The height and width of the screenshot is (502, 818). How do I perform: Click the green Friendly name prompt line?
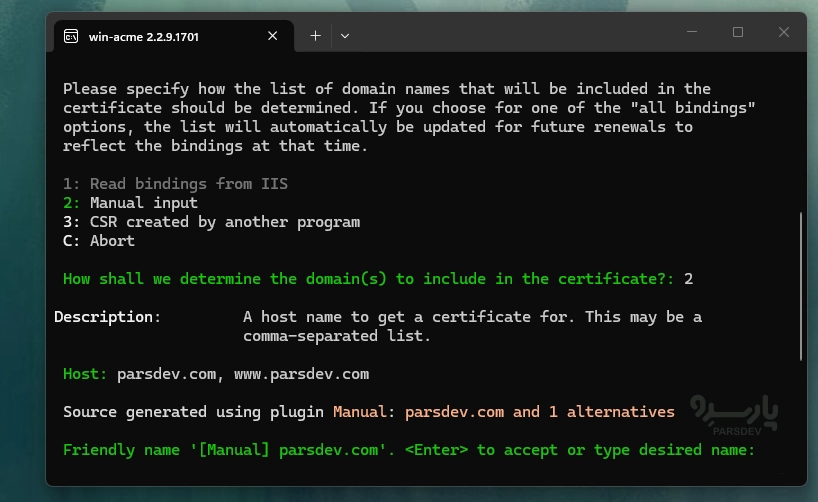(x=408, y=450)
